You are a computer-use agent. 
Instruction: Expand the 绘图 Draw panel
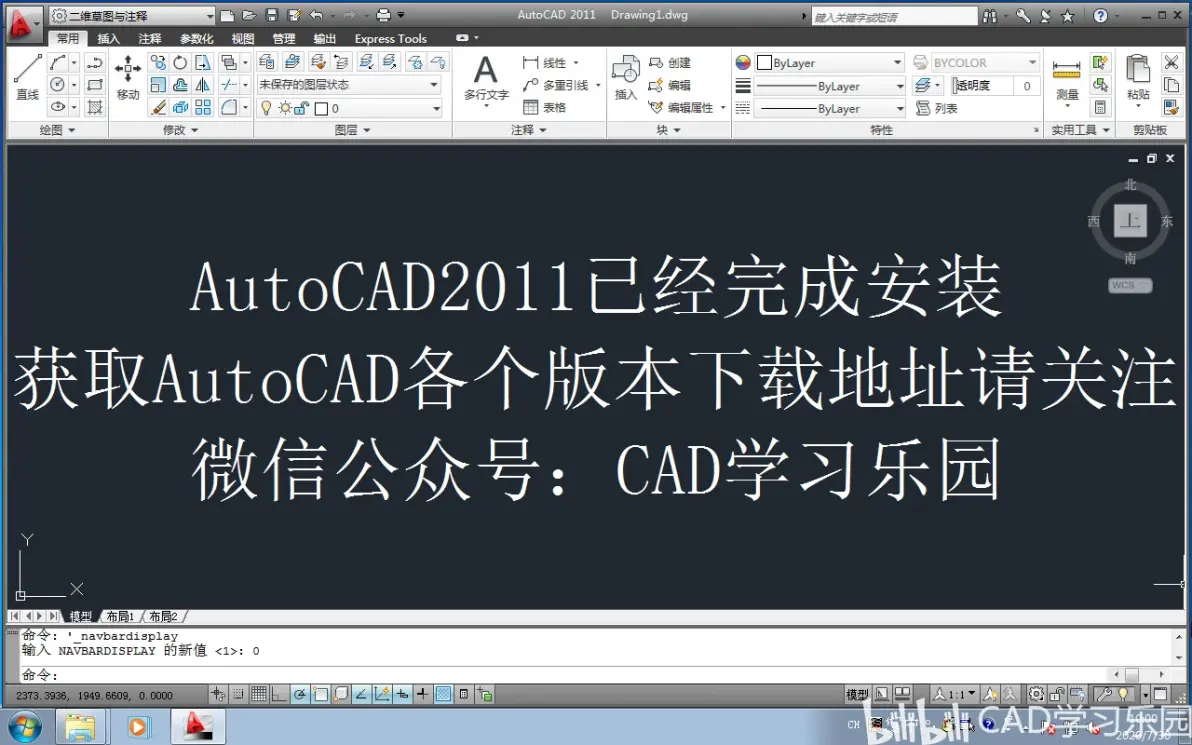point(58,130)
